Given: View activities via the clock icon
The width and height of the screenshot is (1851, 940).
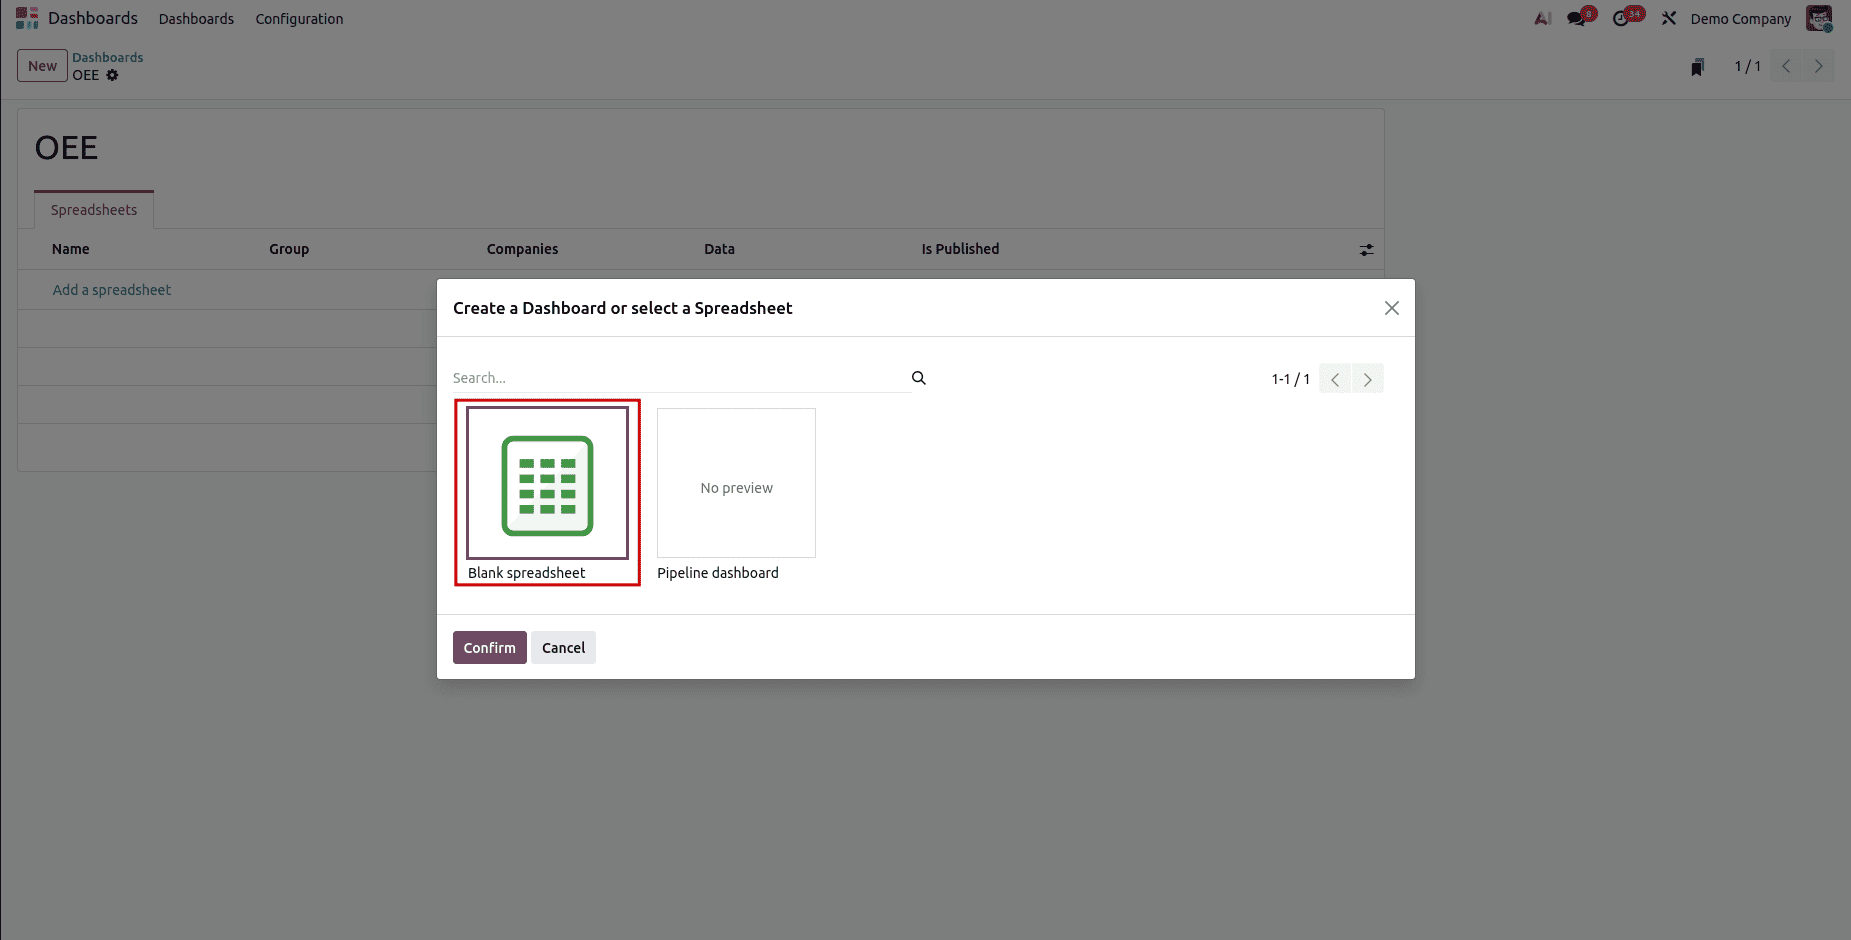Looking at the screenshot, I should click(1623, 18).
